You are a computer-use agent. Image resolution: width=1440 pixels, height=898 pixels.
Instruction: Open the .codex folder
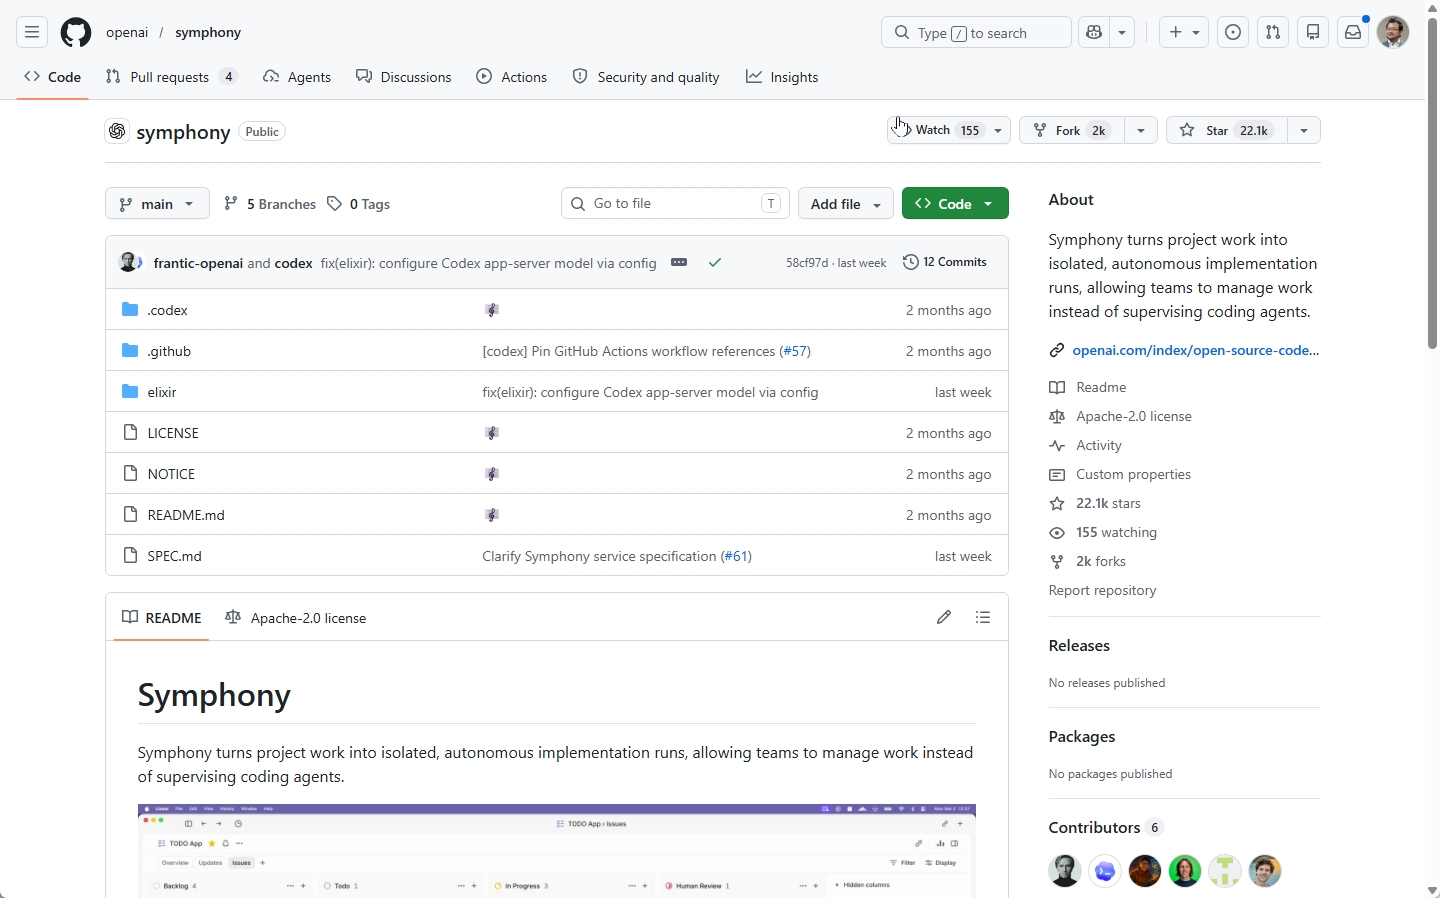167,310
